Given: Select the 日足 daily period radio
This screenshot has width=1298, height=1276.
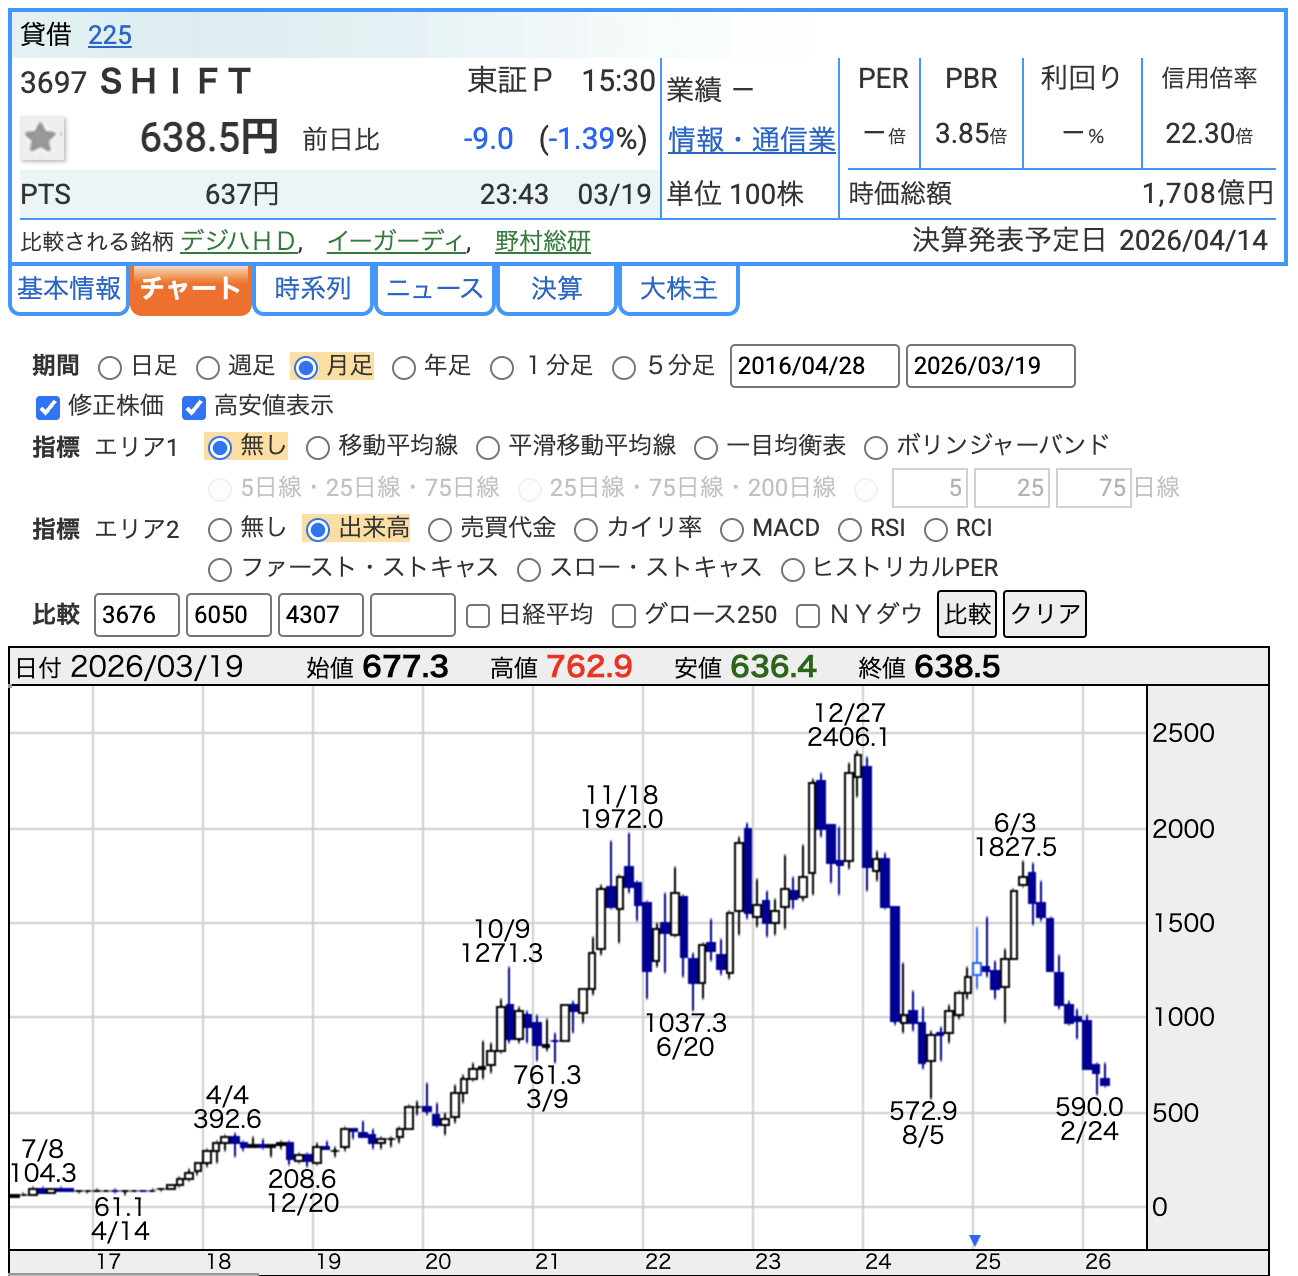Looking at the screenshot, I should tap(111, 368).
